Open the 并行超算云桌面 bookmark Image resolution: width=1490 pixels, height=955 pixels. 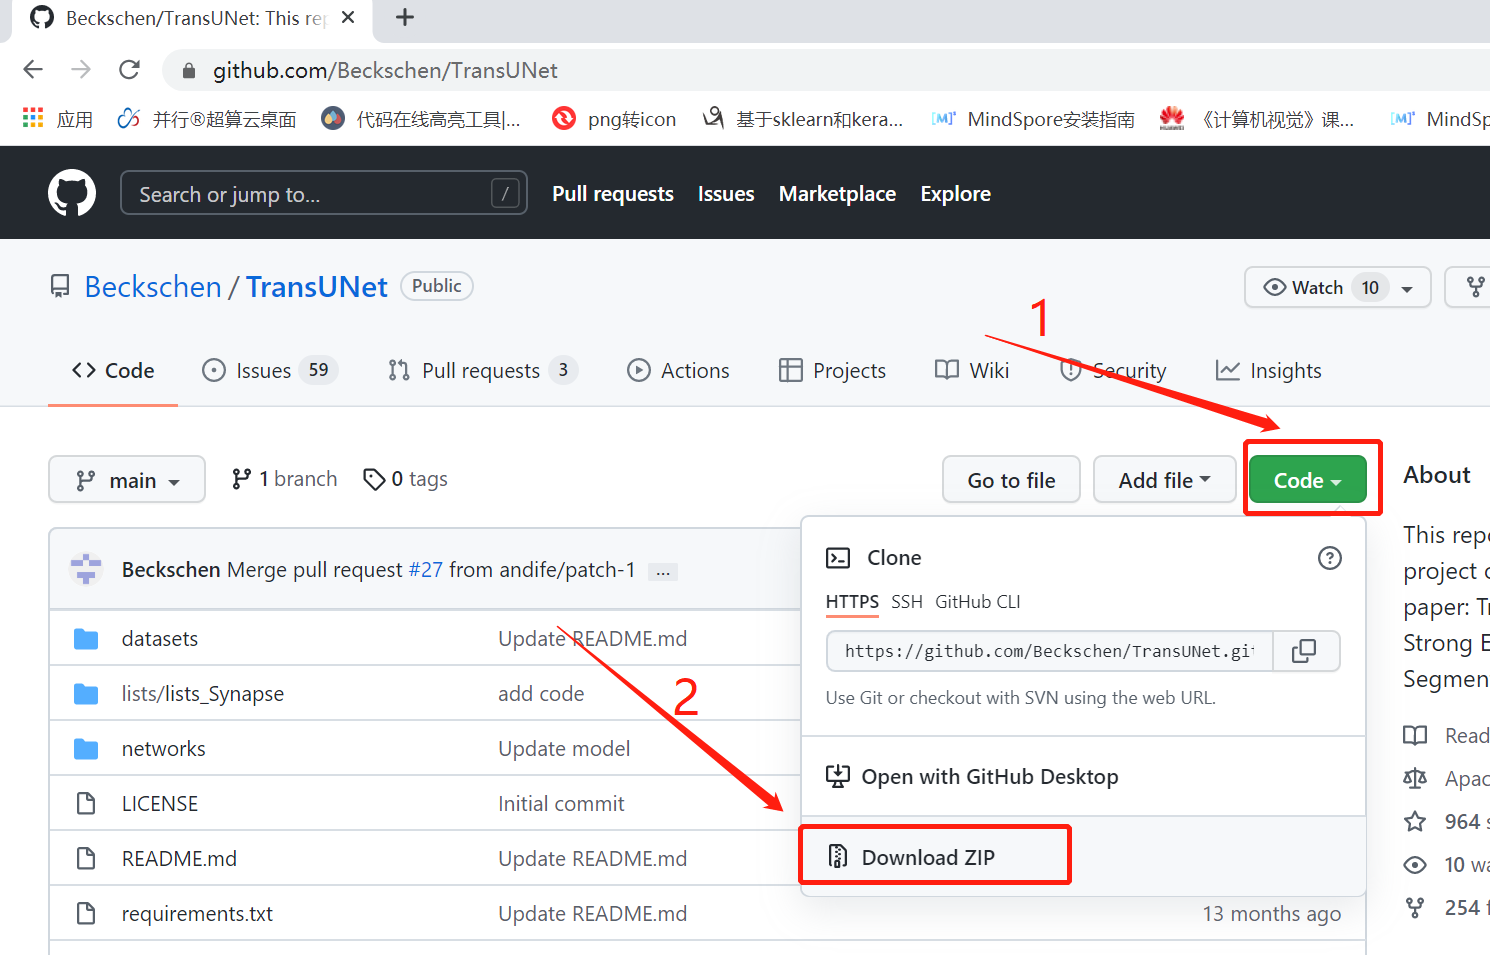pyautogui.click(x=207, y=119)
